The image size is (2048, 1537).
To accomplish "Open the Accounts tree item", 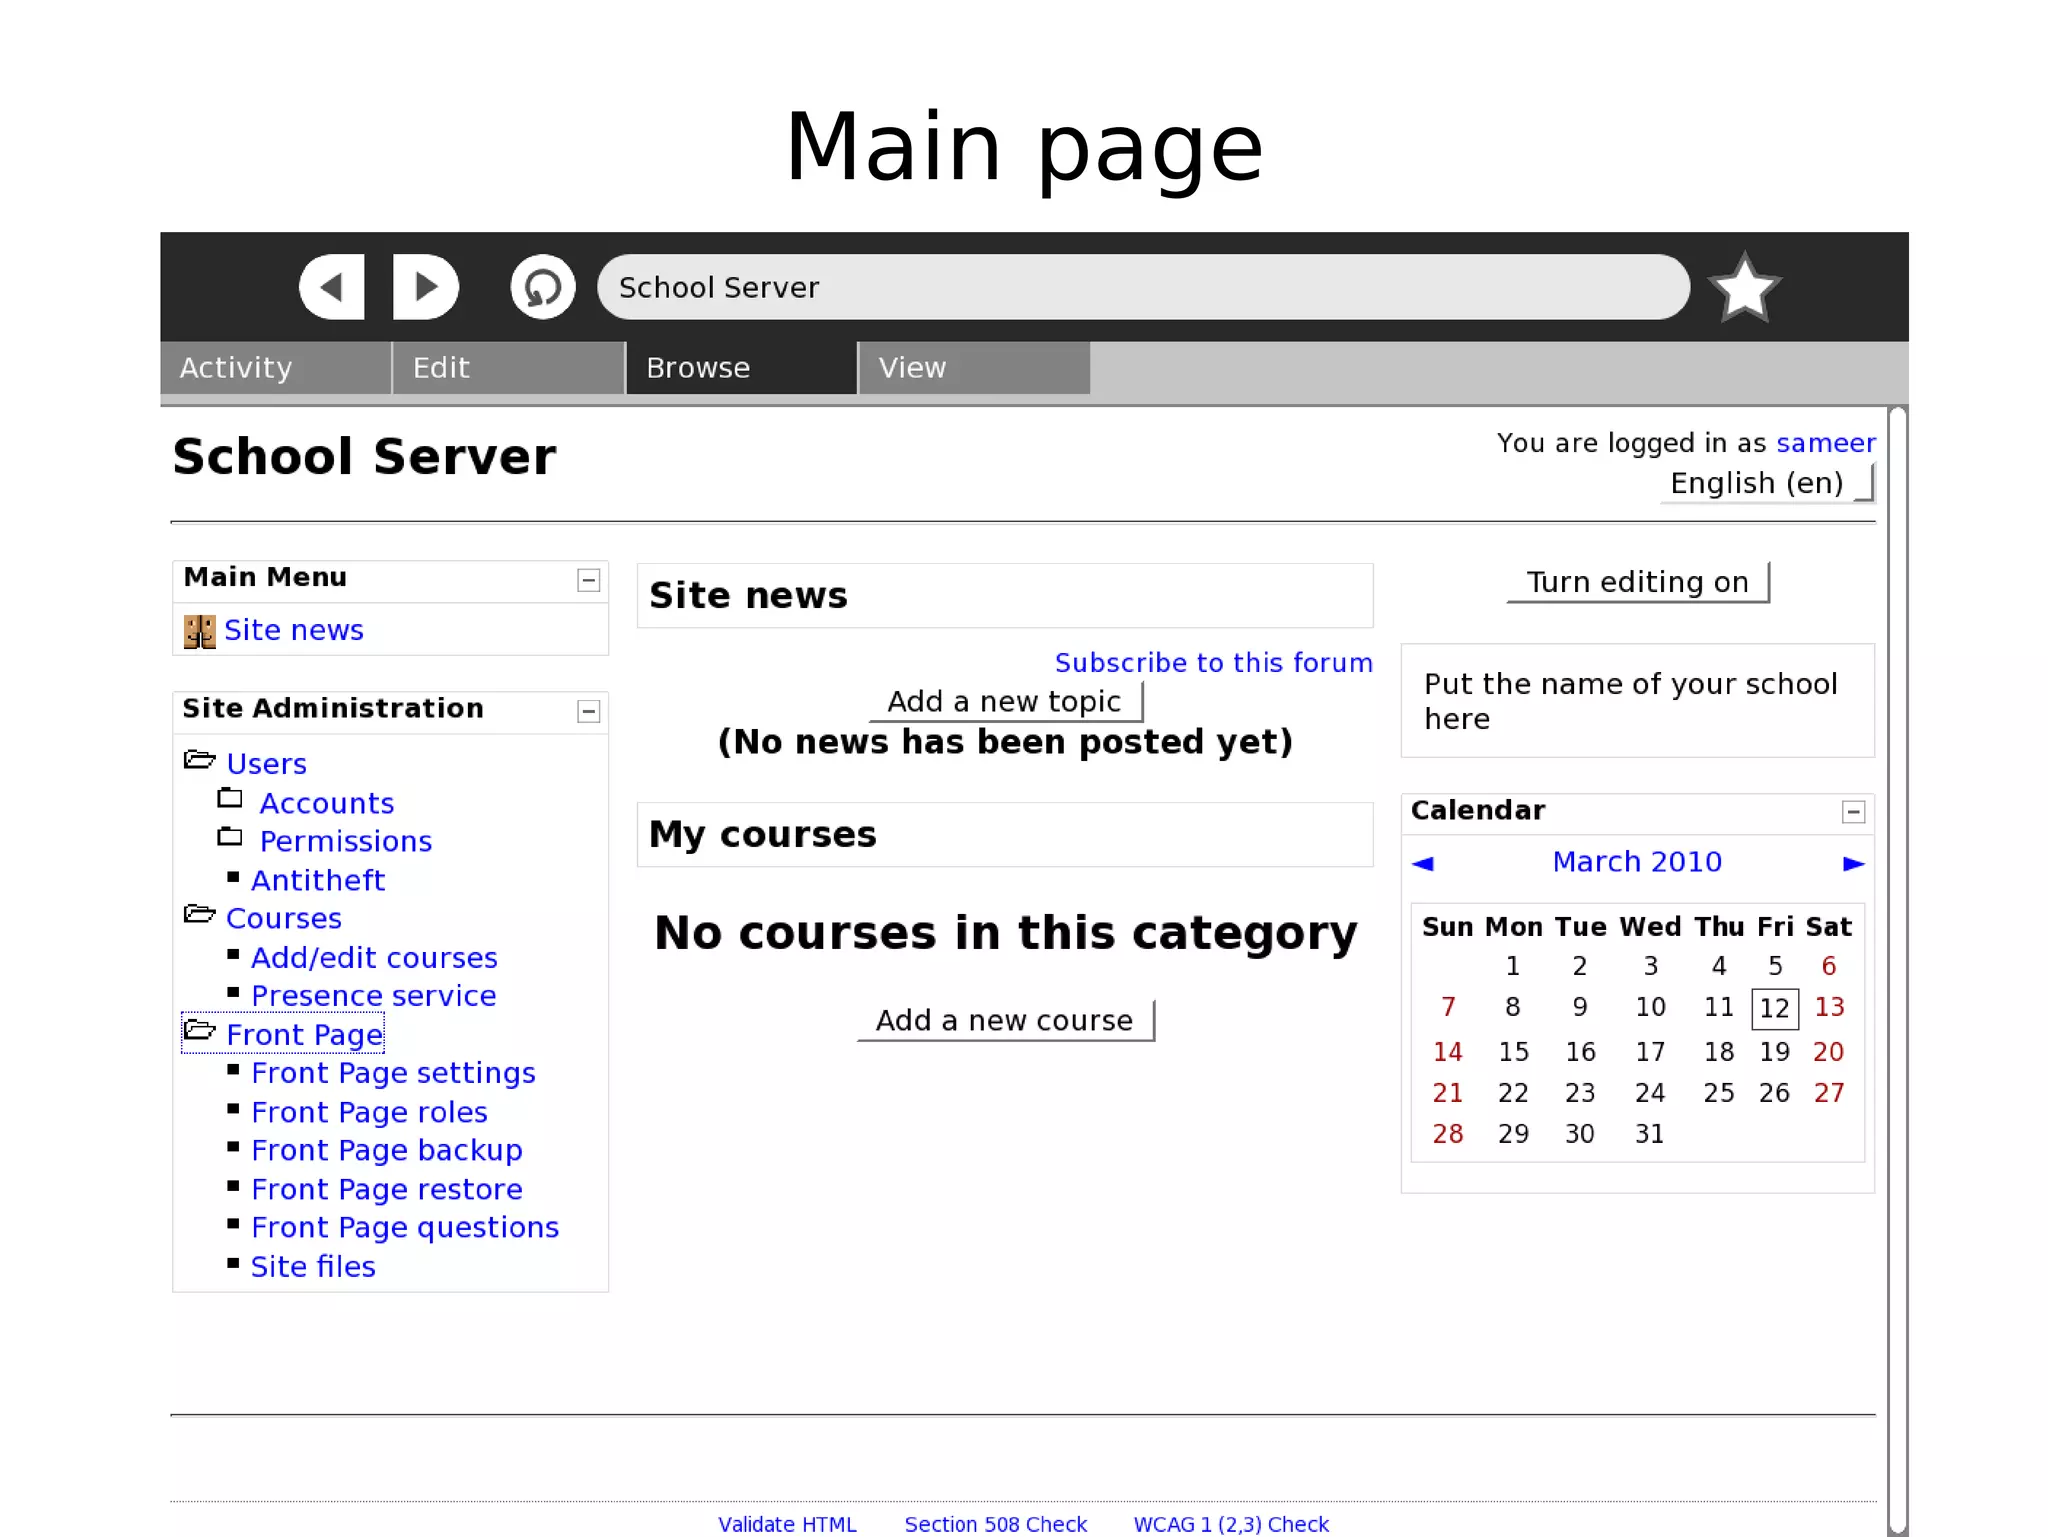I will (x=327, y=803).
